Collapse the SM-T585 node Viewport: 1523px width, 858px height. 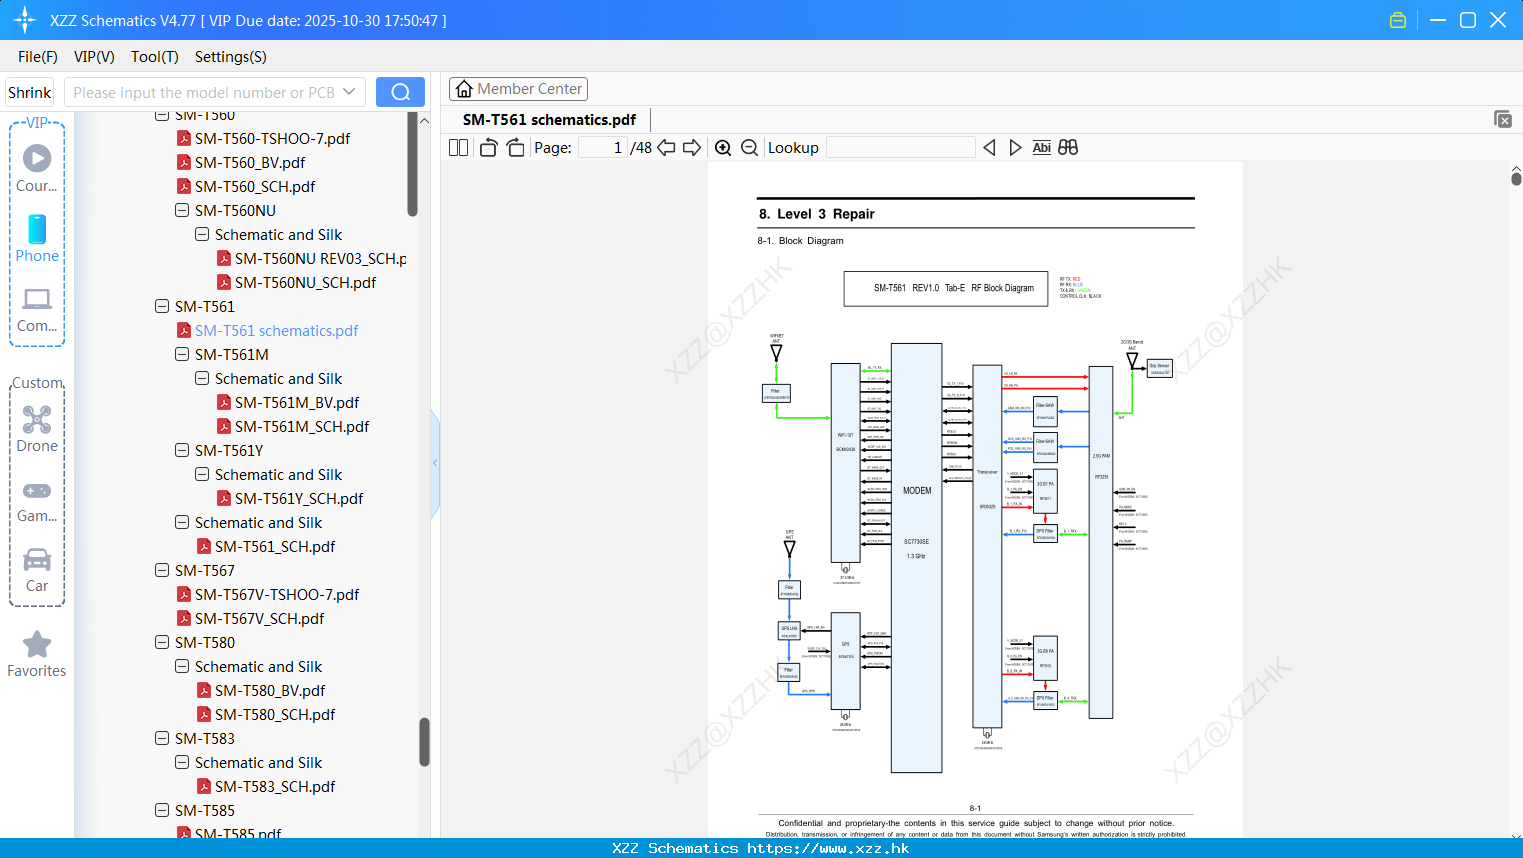pos(162,810)
